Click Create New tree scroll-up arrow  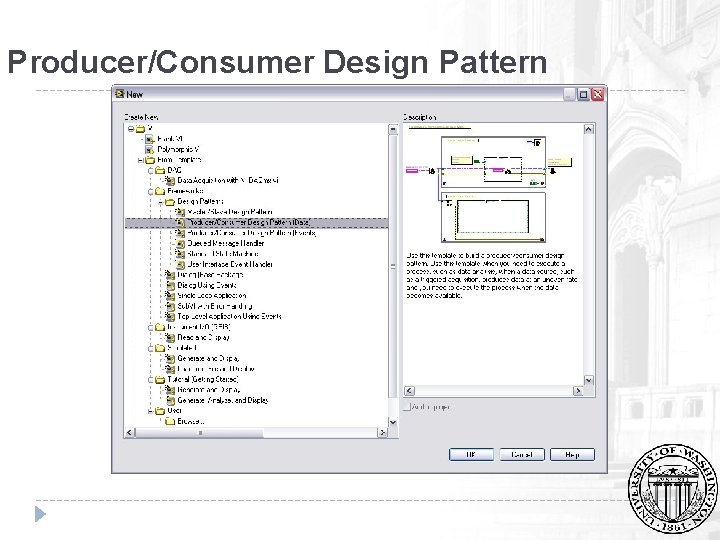point(393,129)
